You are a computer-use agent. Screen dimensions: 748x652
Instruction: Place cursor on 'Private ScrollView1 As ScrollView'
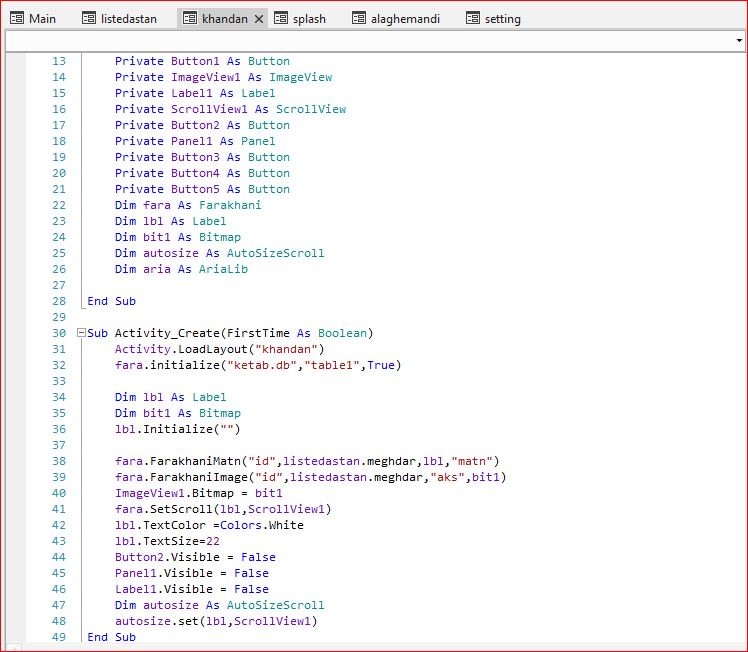230,109
